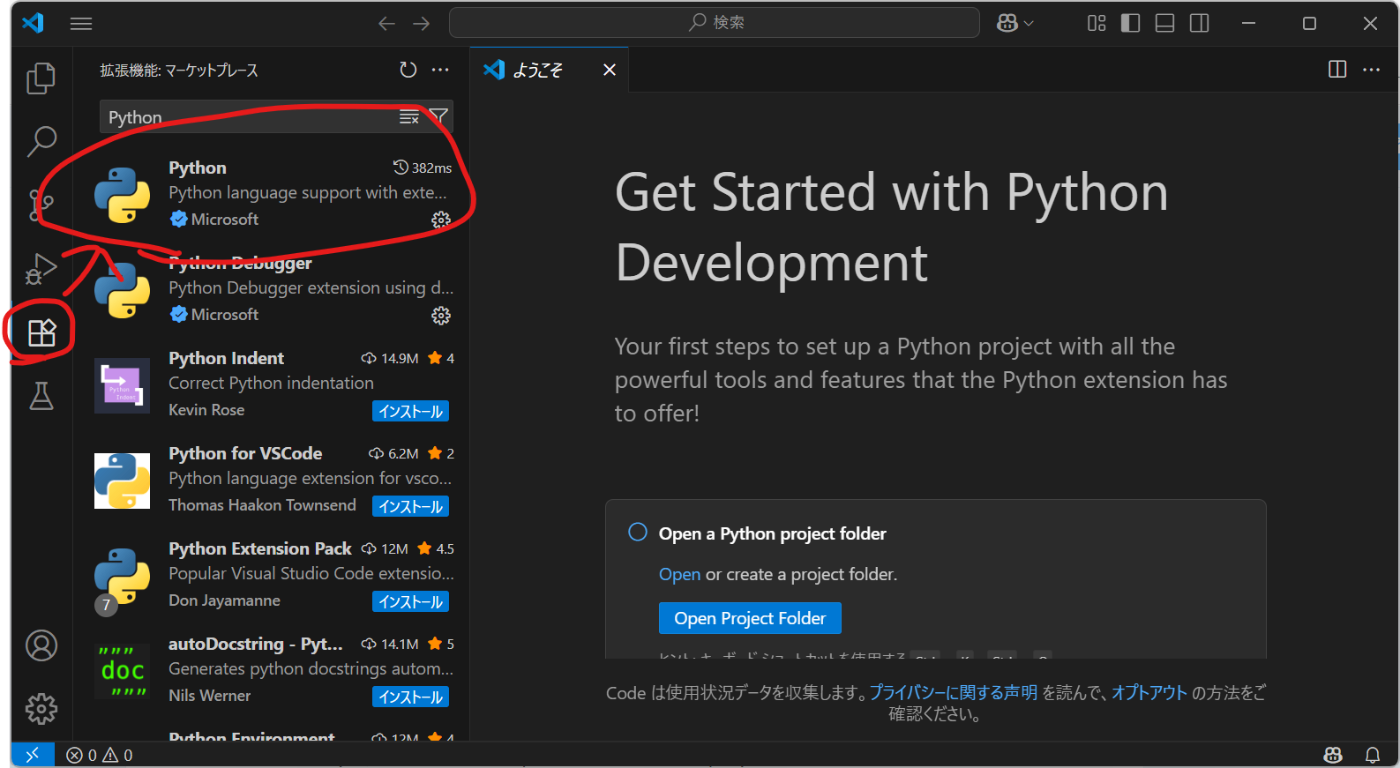Open the extension filter funnel
1400x768 pixels.
click(438, 117)
